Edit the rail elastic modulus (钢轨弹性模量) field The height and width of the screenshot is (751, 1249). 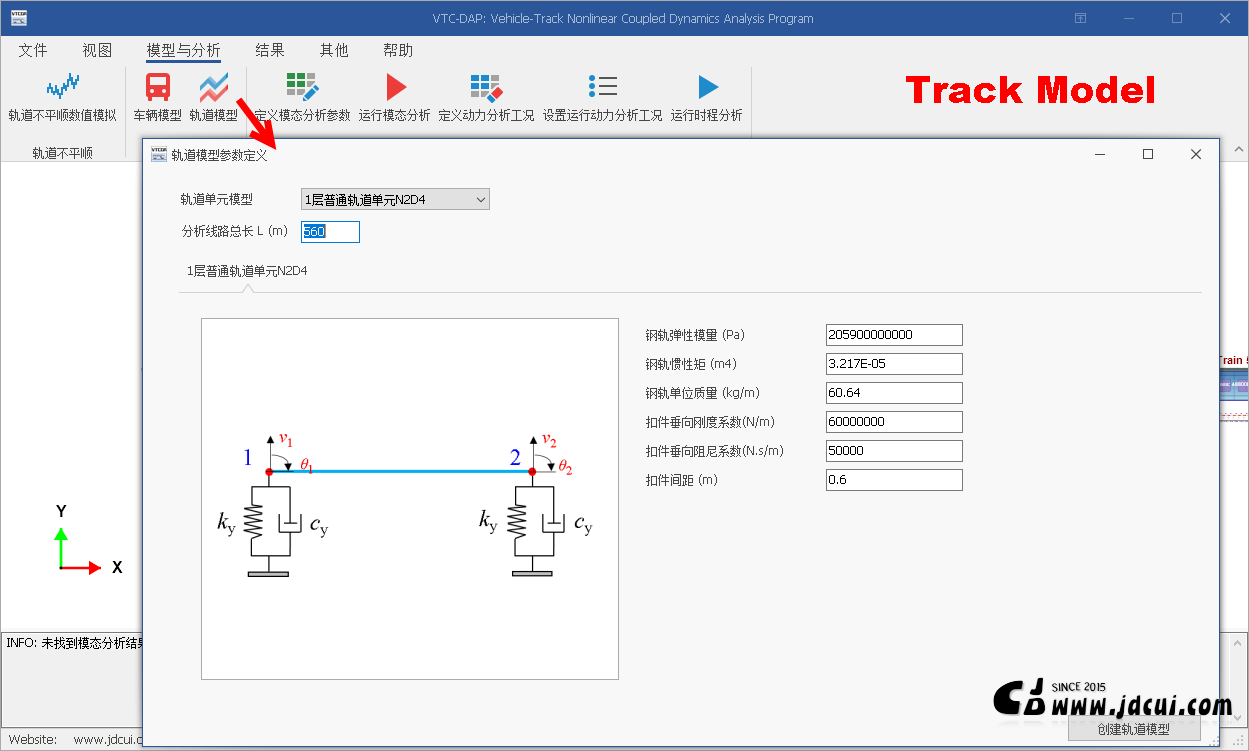coord(894,335)
